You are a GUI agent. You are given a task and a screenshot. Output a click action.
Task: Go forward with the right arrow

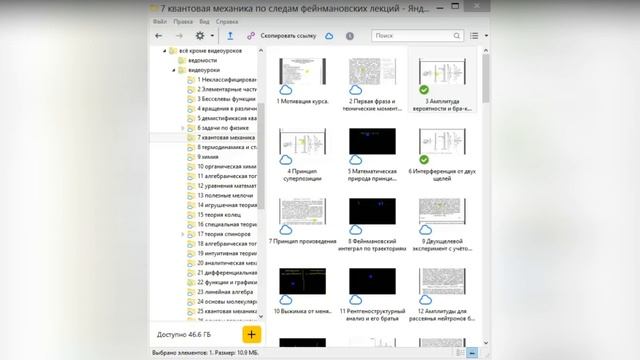(179, 36)
